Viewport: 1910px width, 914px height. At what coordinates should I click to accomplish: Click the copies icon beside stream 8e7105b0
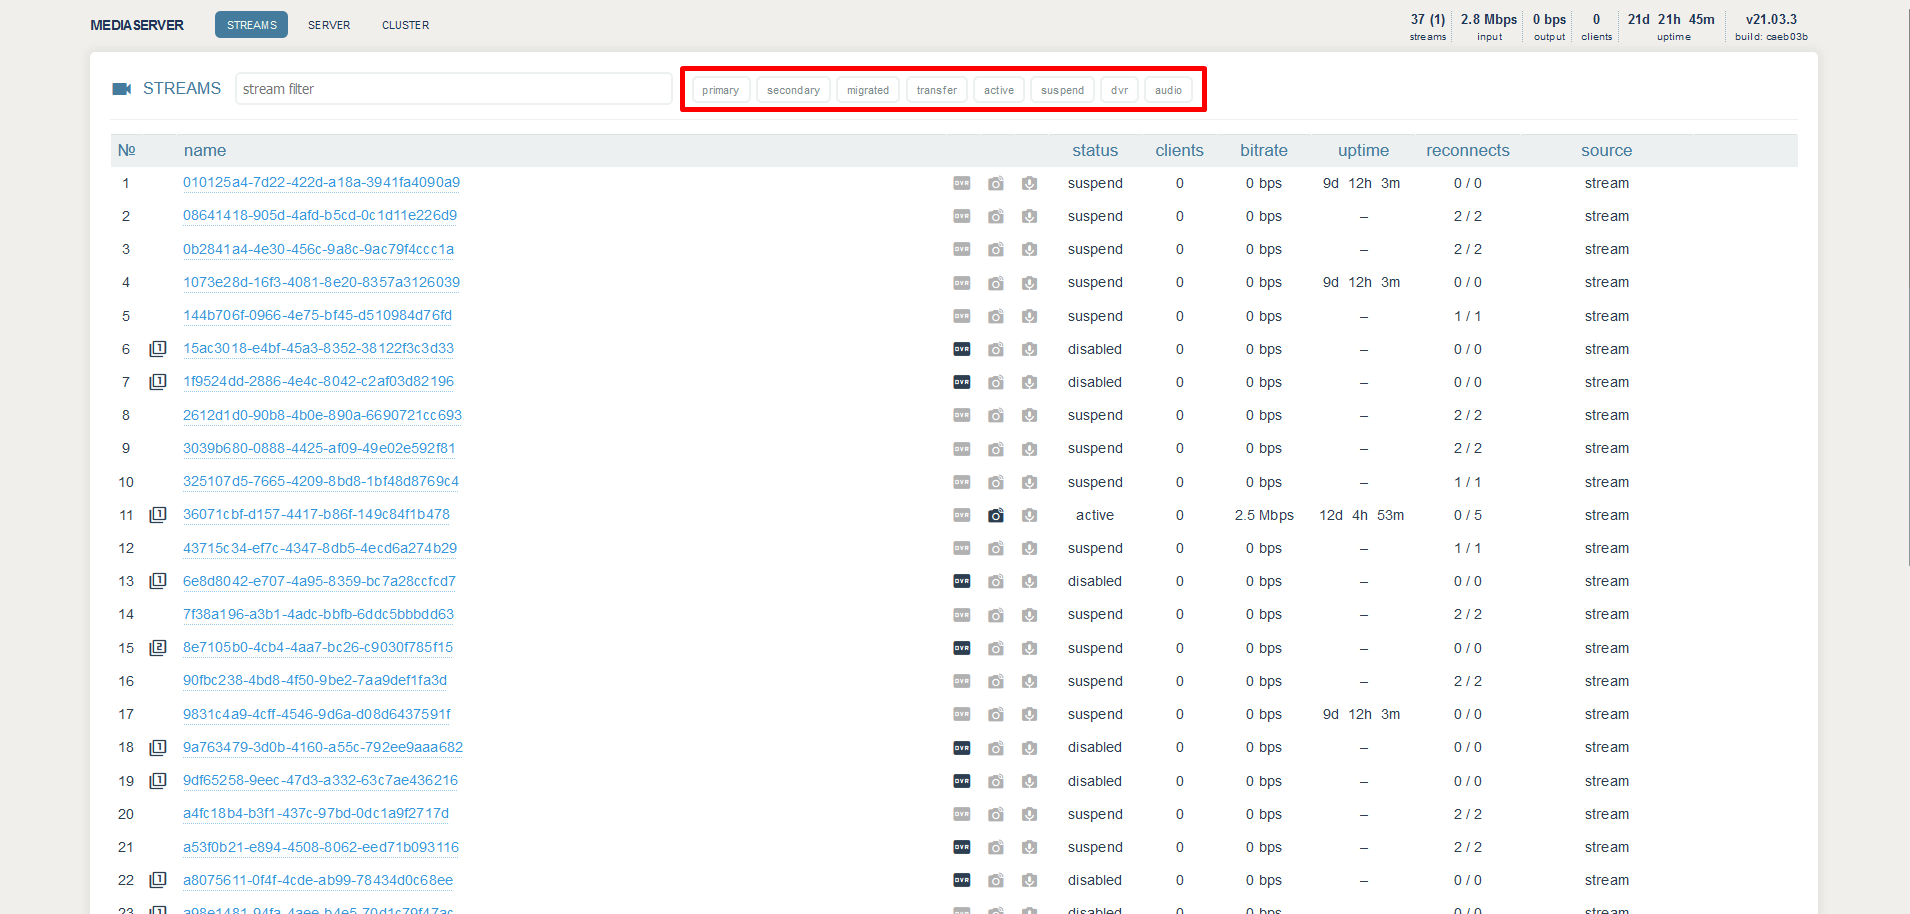[158, 648]
